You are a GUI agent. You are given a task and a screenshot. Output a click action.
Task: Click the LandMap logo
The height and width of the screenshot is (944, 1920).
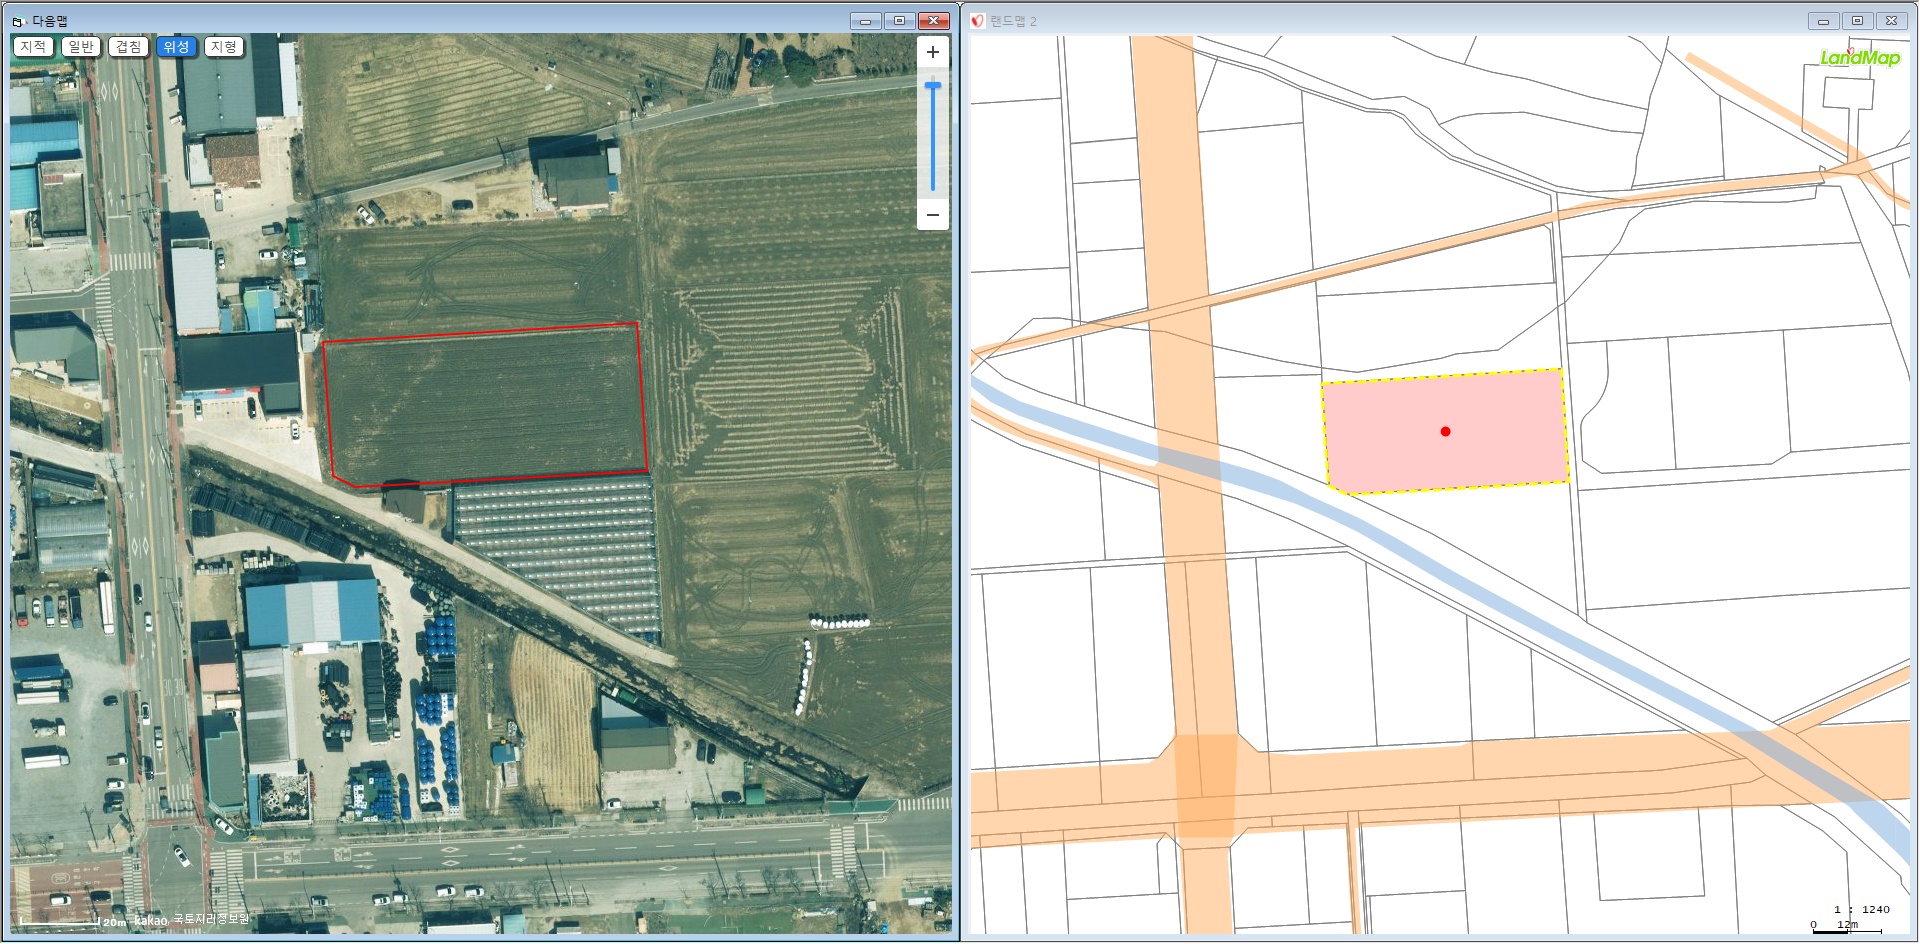pyautogui.click(x=1859, y=58)
